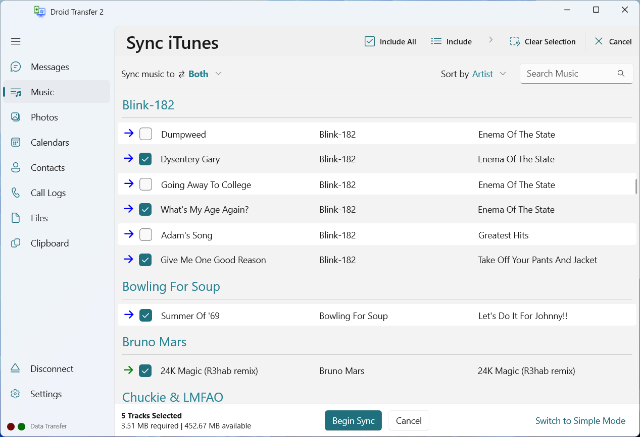Uncheck the 24K Magic (R3hab remix) checkbox
The height and width of the screenshot is (437, 640).
(145, 370)
